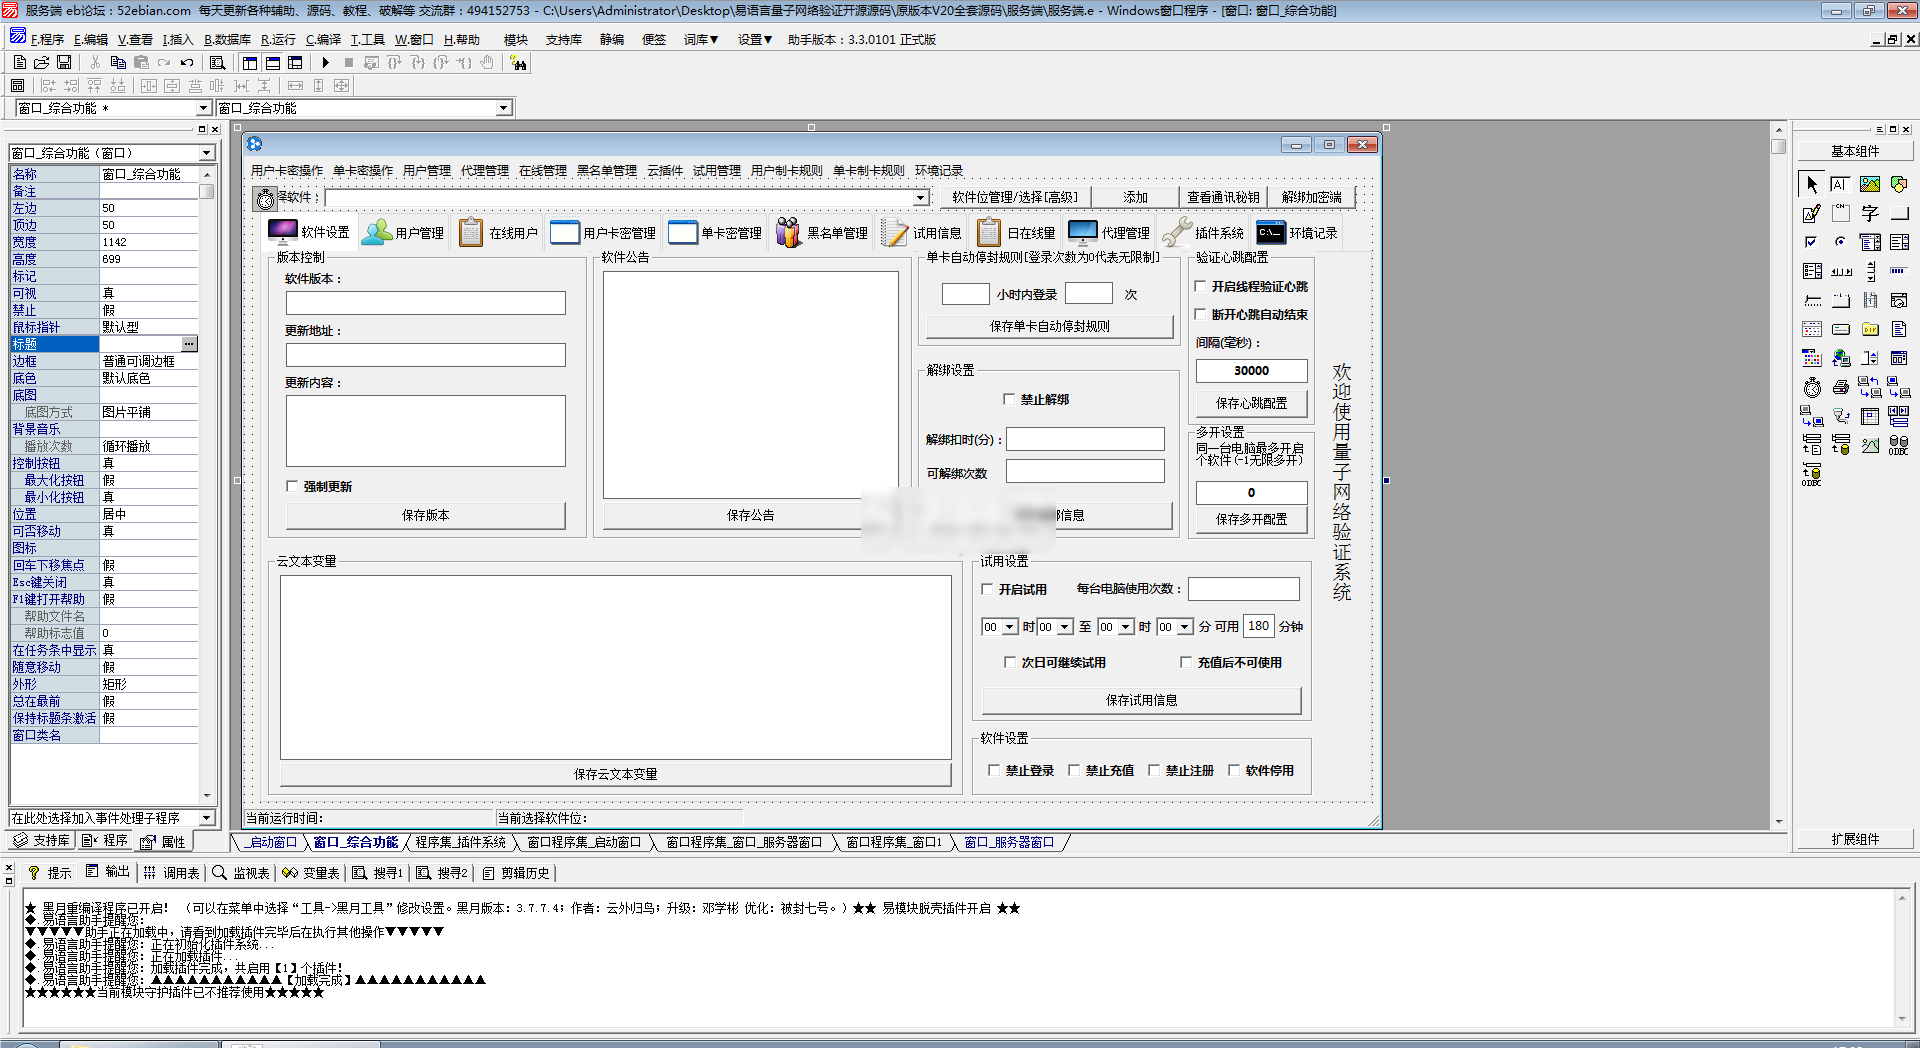
Task: Enable the 开启试用 checkbox
Action: pos(988,589)
